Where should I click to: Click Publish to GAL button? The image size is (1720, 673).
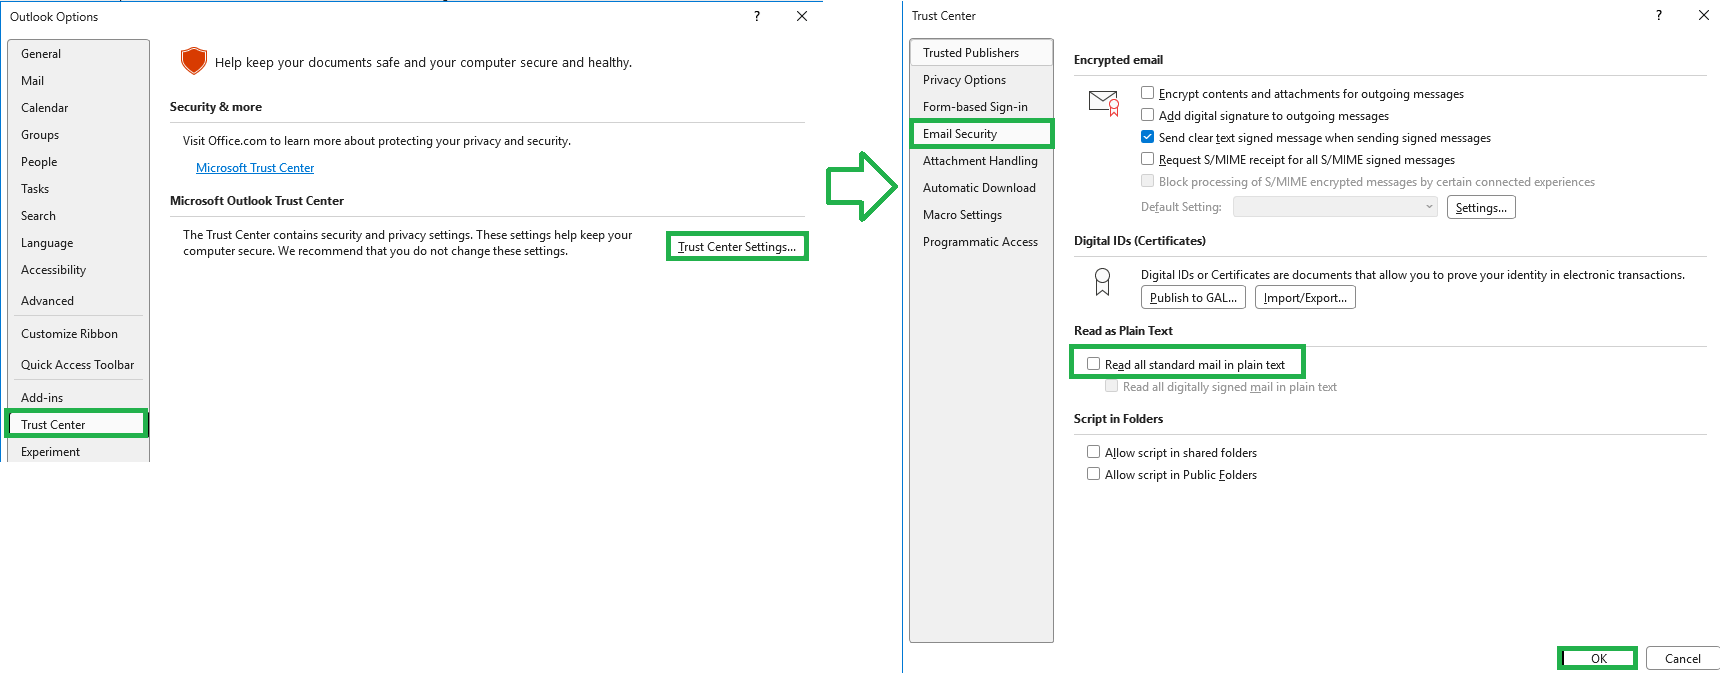[x=1193, y=297]
